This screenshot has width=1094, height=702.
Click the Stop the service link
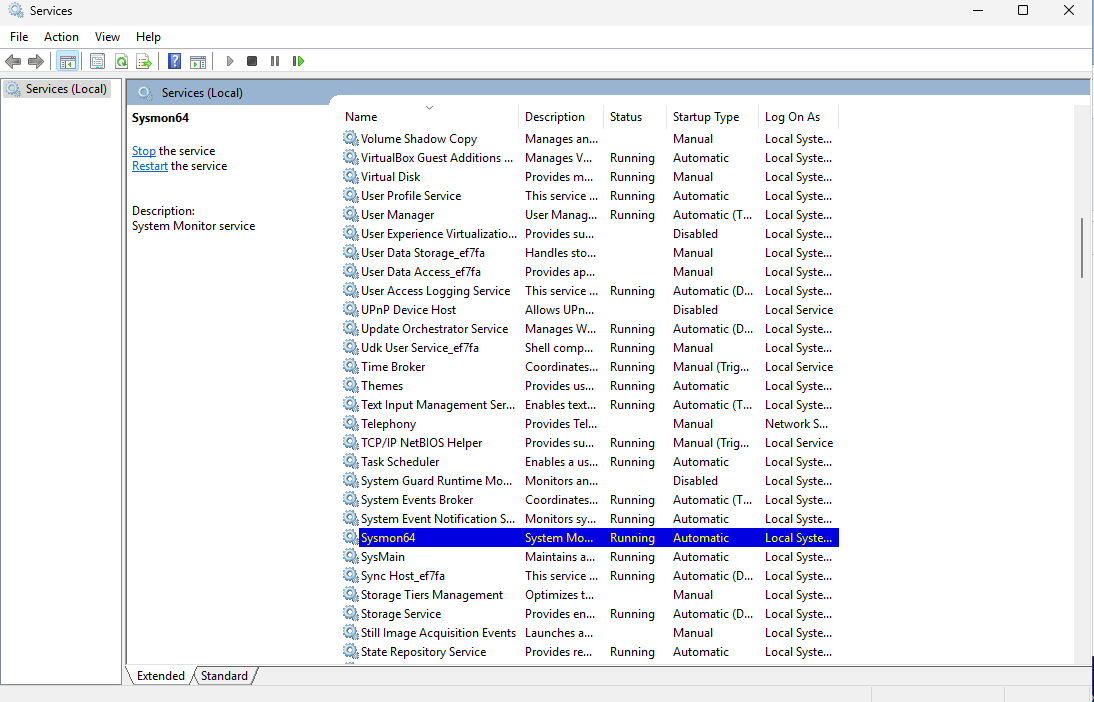point(143,151)
